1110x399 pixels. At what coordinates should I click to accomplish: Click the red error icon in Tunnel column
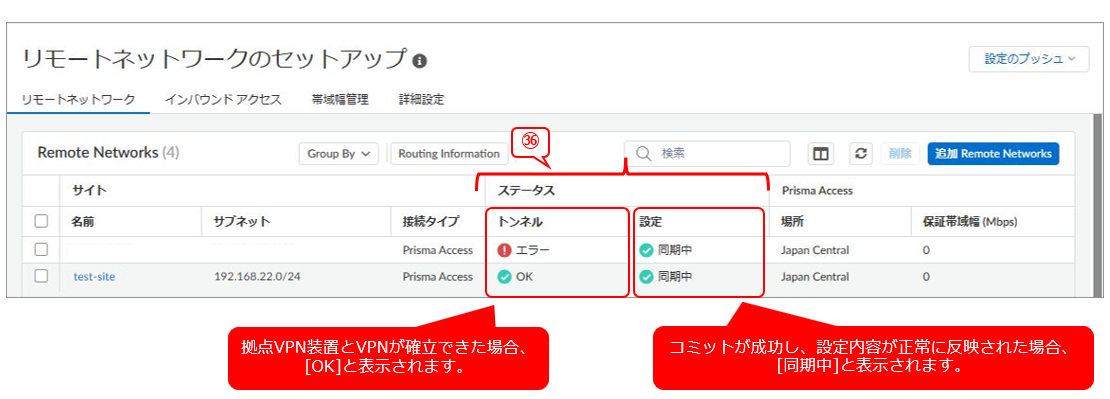click(x=505, y=250)
